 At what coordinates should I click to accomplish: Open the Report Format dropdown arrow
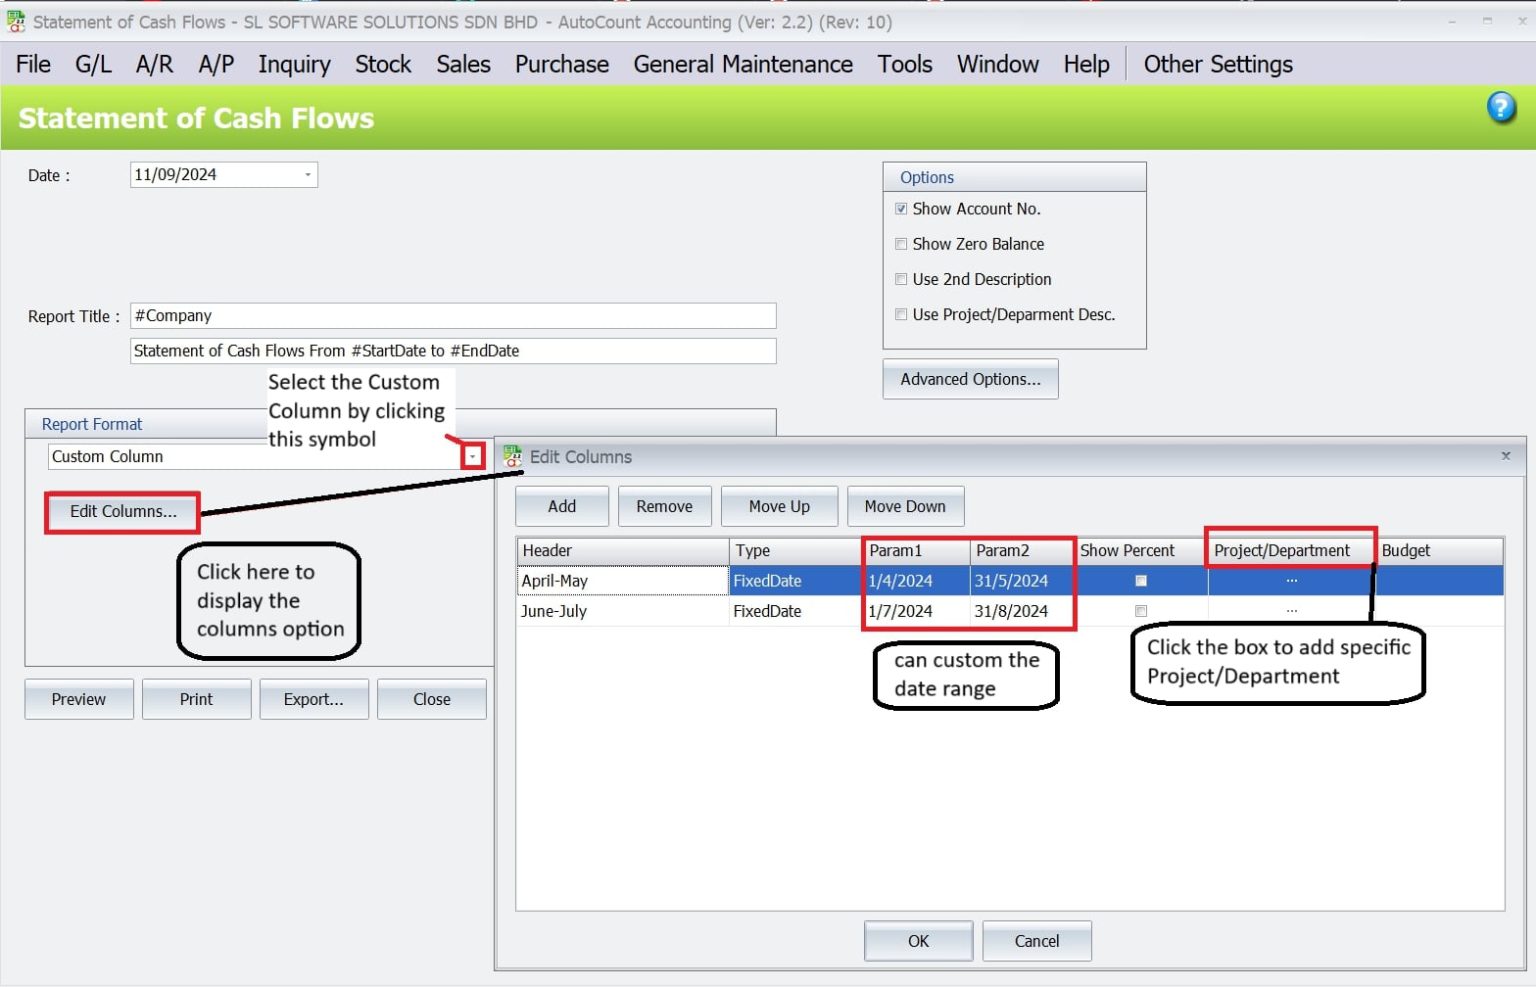[x=473, y=456]
